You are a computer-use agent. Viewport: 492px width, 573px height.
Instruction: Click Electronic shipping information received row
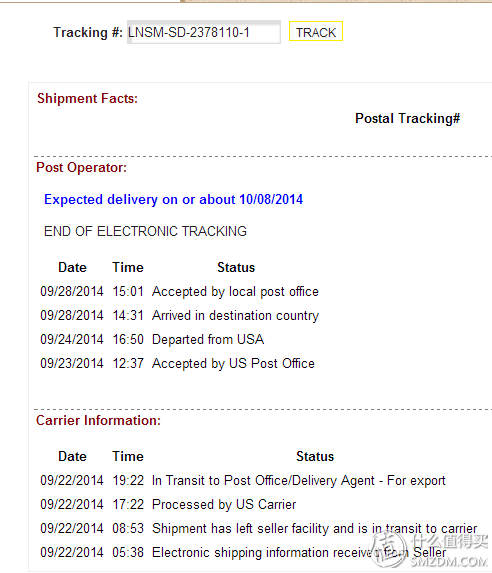243,553
